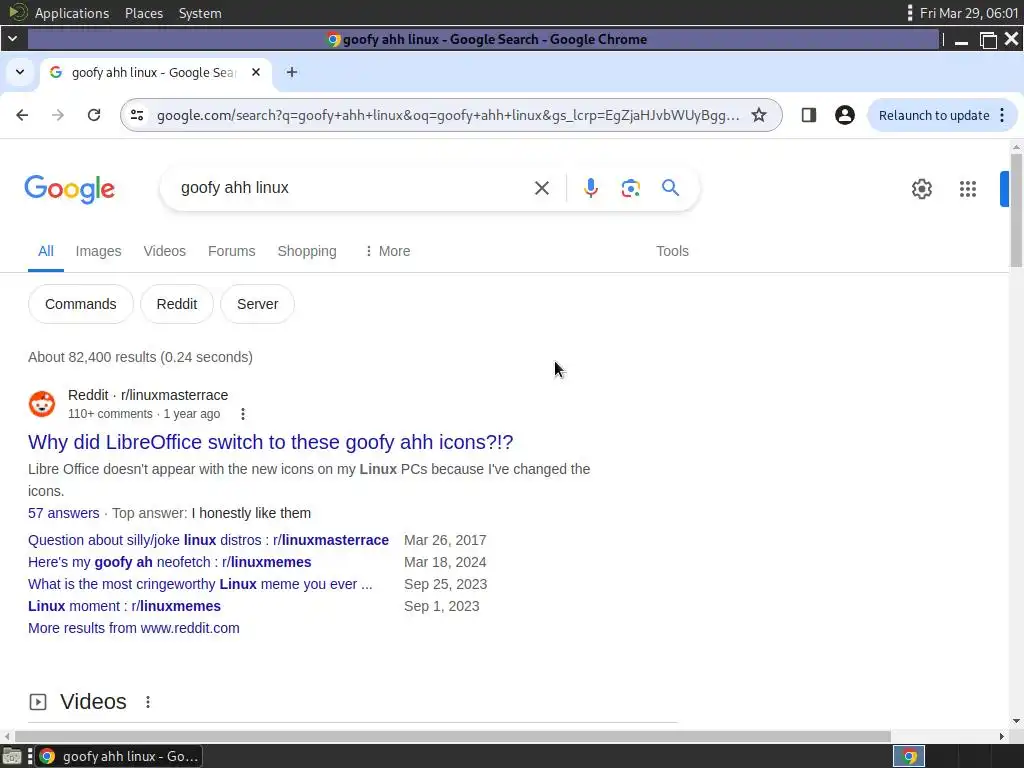The height and width of the screenshot is (768, 1024).
Task: Click the URL address bar
Action: (x=448, y=116)
